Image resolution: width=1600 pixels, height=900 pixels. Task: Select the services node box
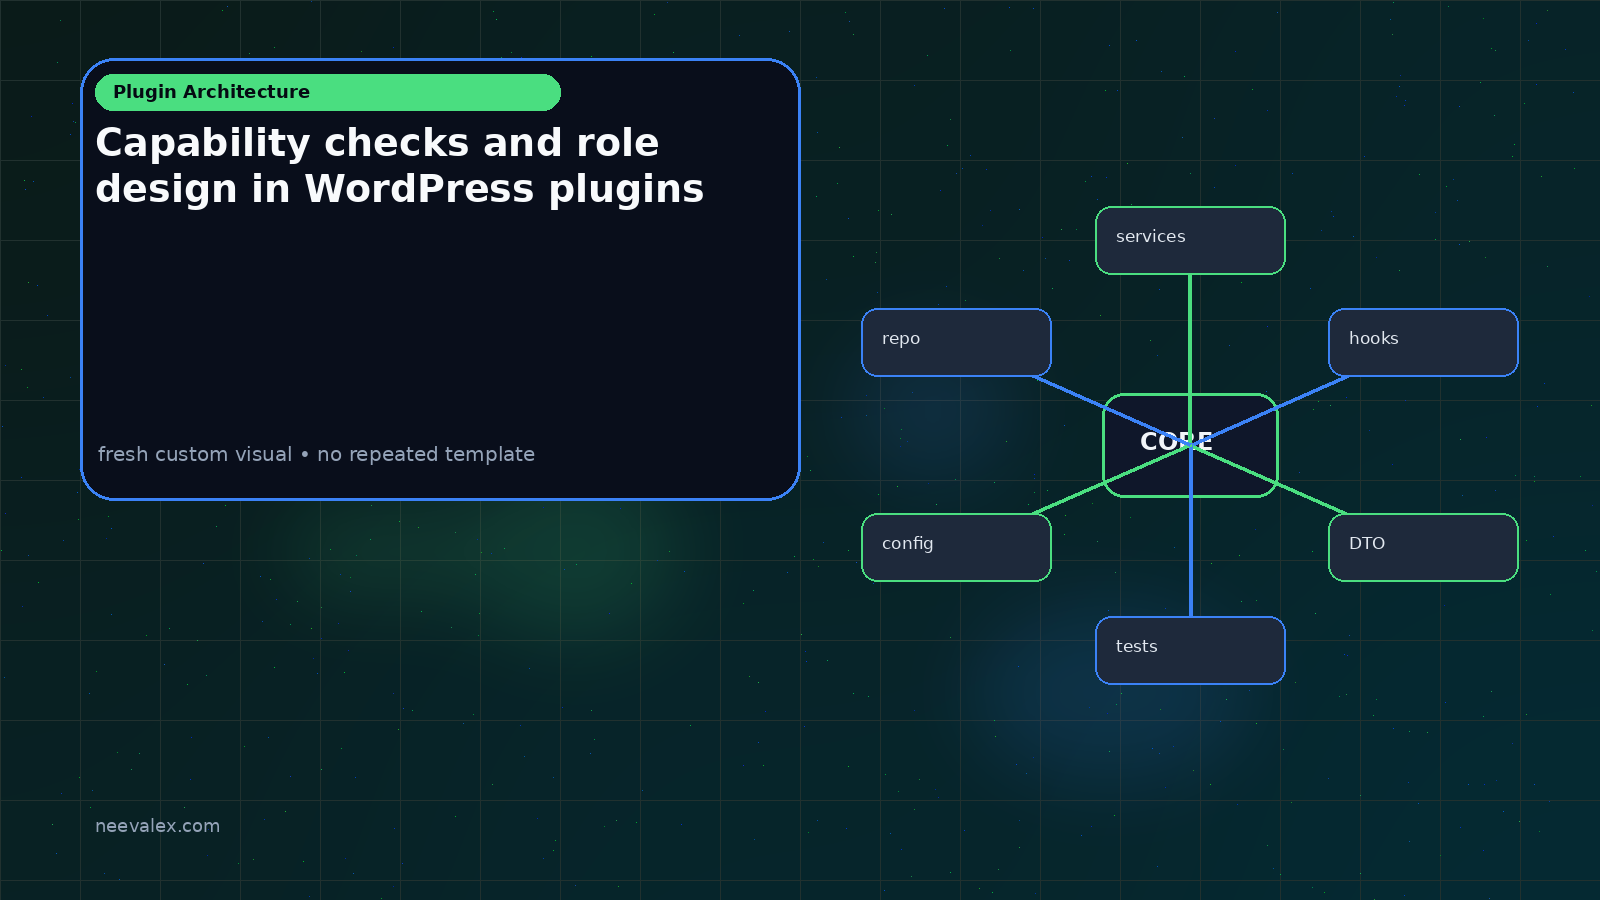coord(1190,240)
